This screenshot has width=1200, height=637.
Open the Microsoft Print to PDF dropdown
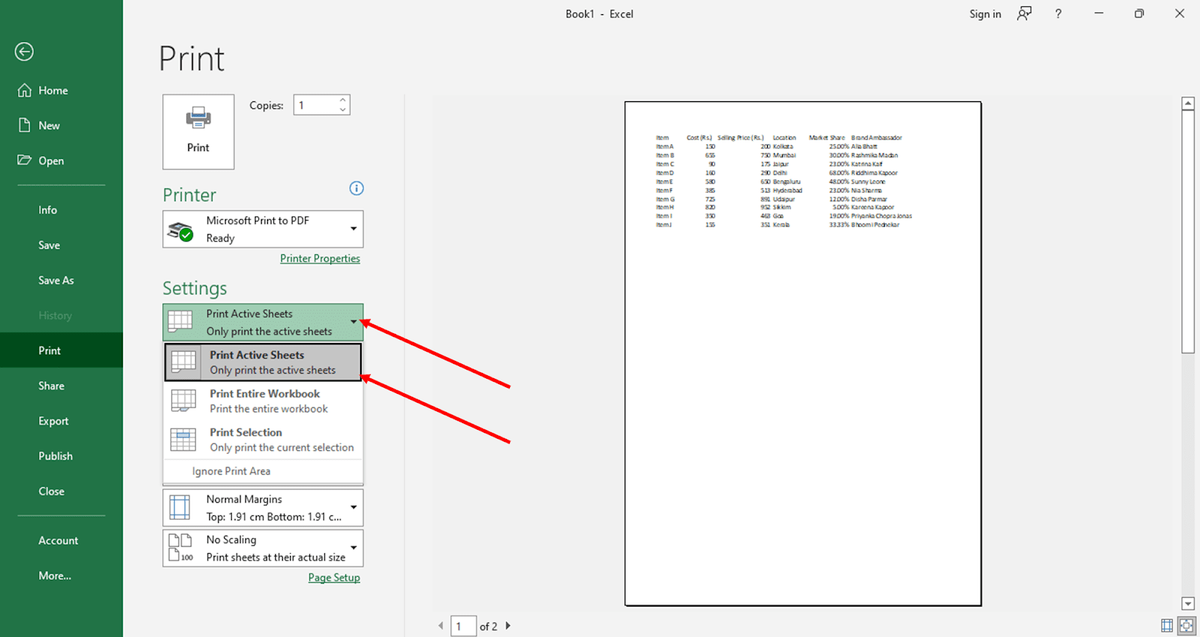(x=263, y=229)
